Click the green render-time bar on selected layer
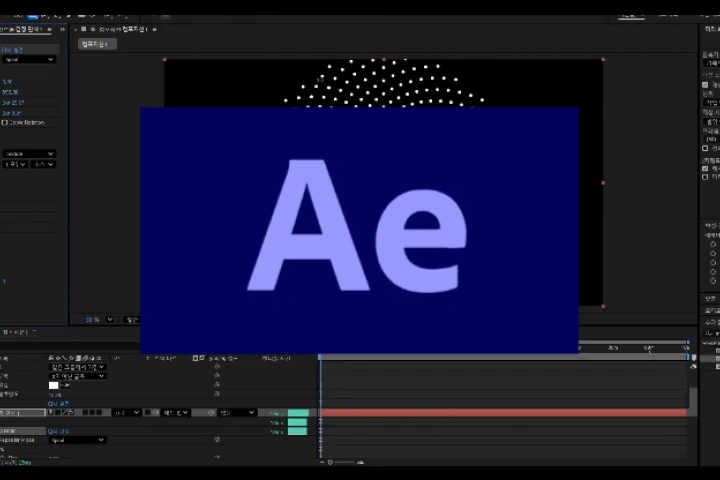The width and height of the screenshot is (720, 480). click(298, 413)
